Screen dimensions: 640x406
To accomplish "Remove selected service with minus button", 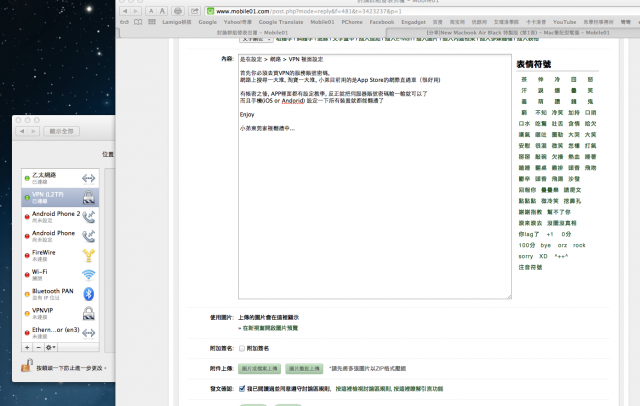I will click(38, 347).
